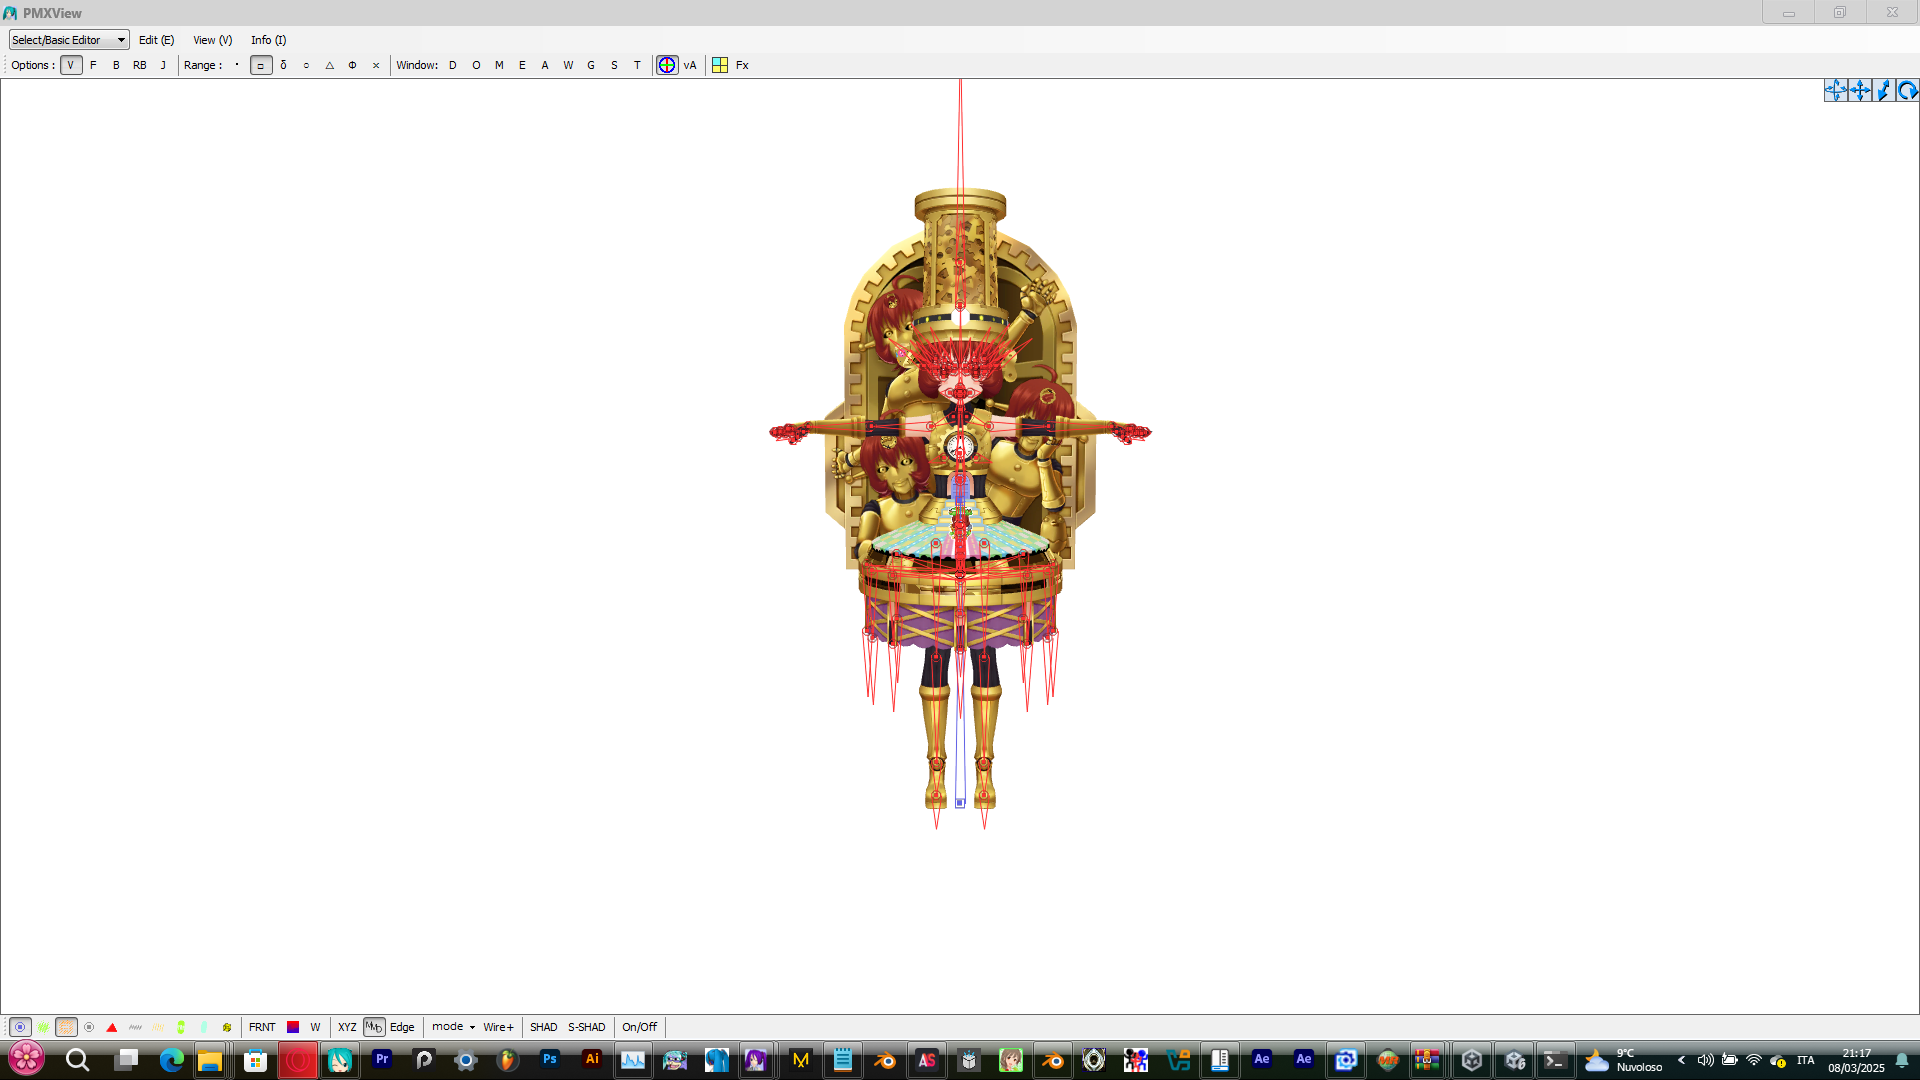Click the FRNT front view button

tap(262, 1027)
